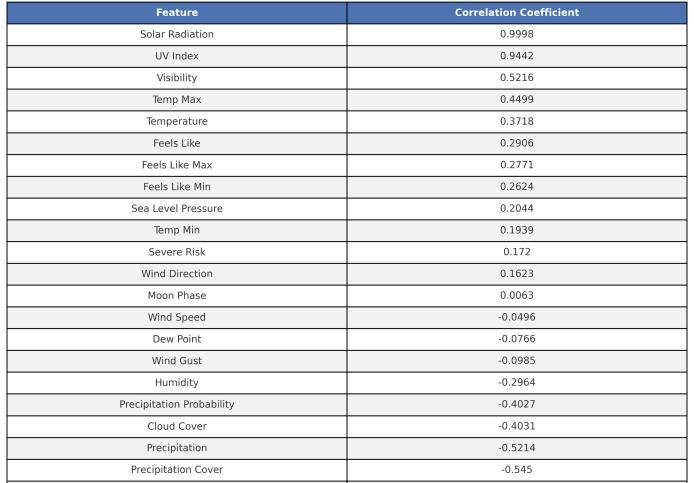Select the Precipitation Cover value -0.545

pos(517,470)
